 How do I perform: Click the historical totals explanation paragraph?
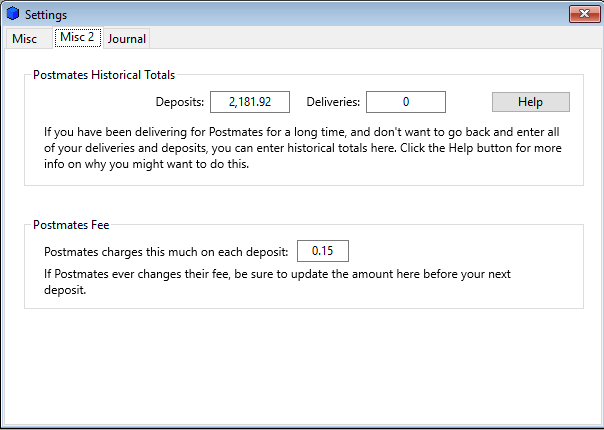(303, 148)
